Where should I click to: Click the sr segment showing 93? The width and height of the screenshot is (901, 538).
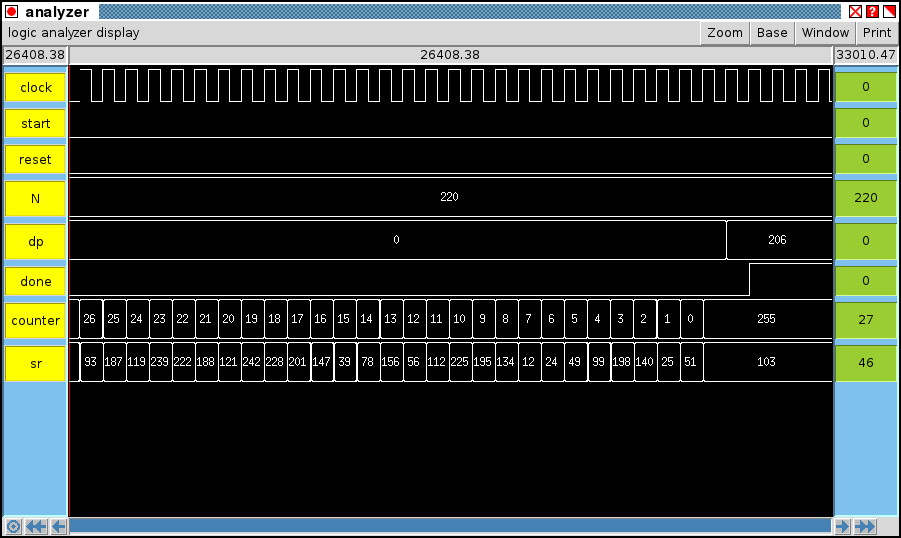(91, 362)
